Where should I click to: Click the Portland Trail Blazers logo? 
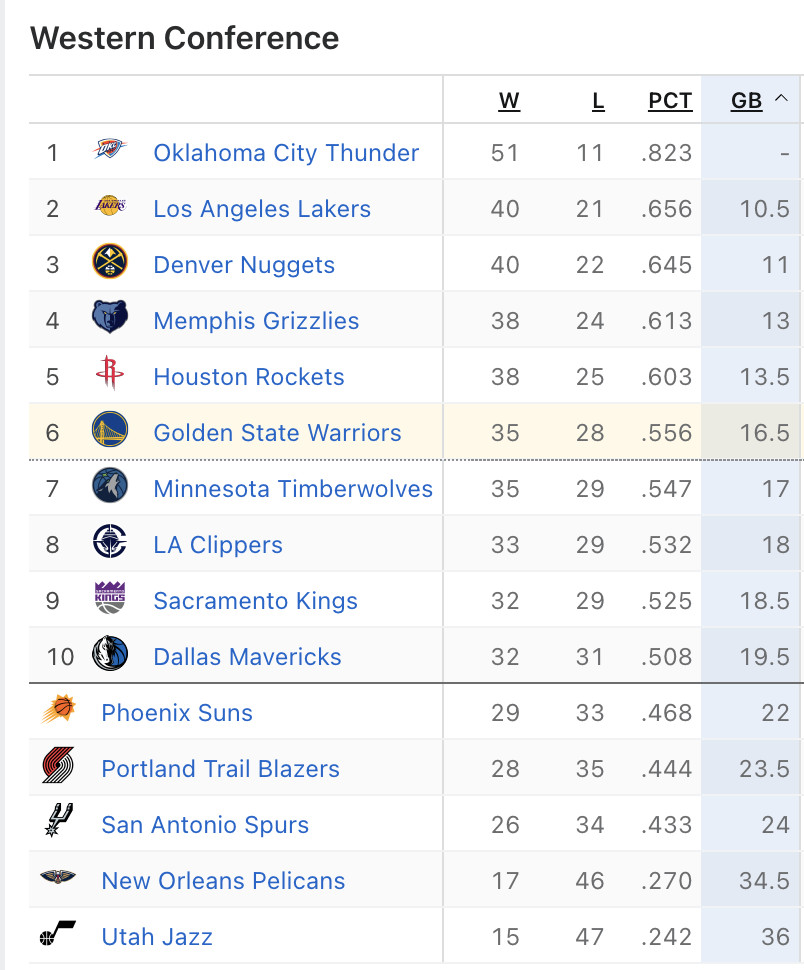pyautogui.click(x=59, y=765)
